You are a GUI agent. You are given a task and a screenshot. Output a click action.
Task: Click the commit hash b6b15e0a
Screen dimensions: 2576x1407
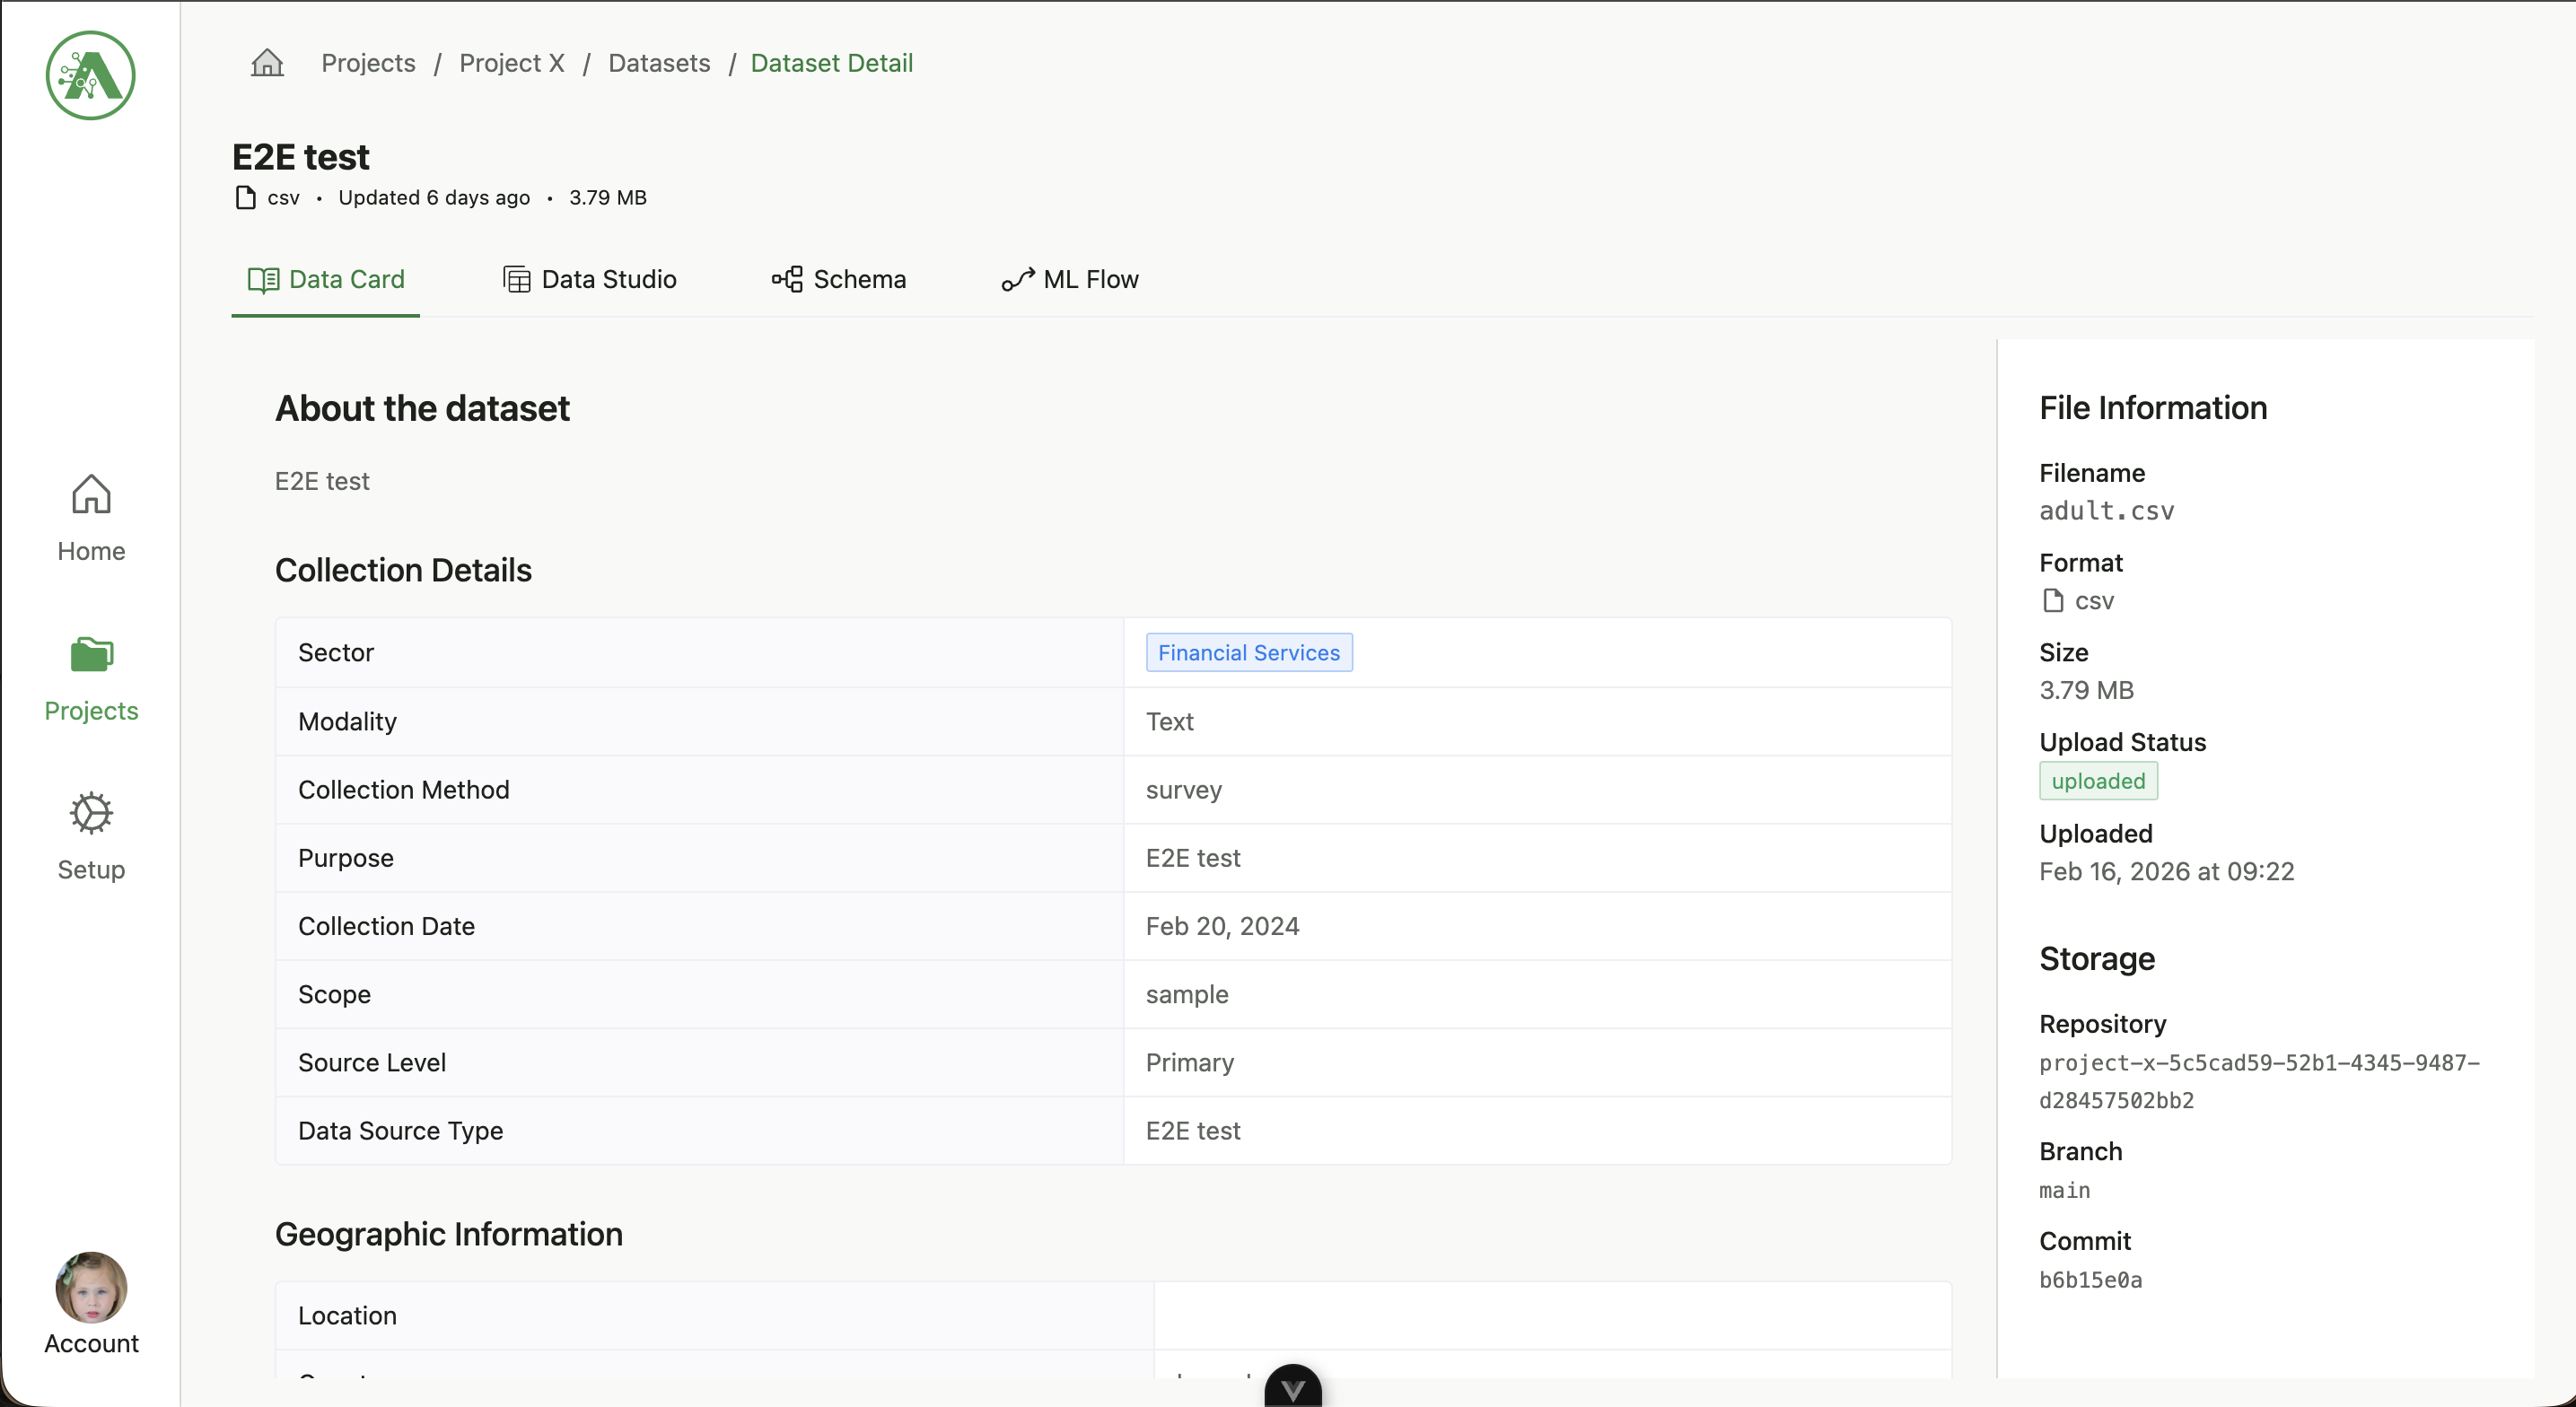click(x=2090, y=1280)
